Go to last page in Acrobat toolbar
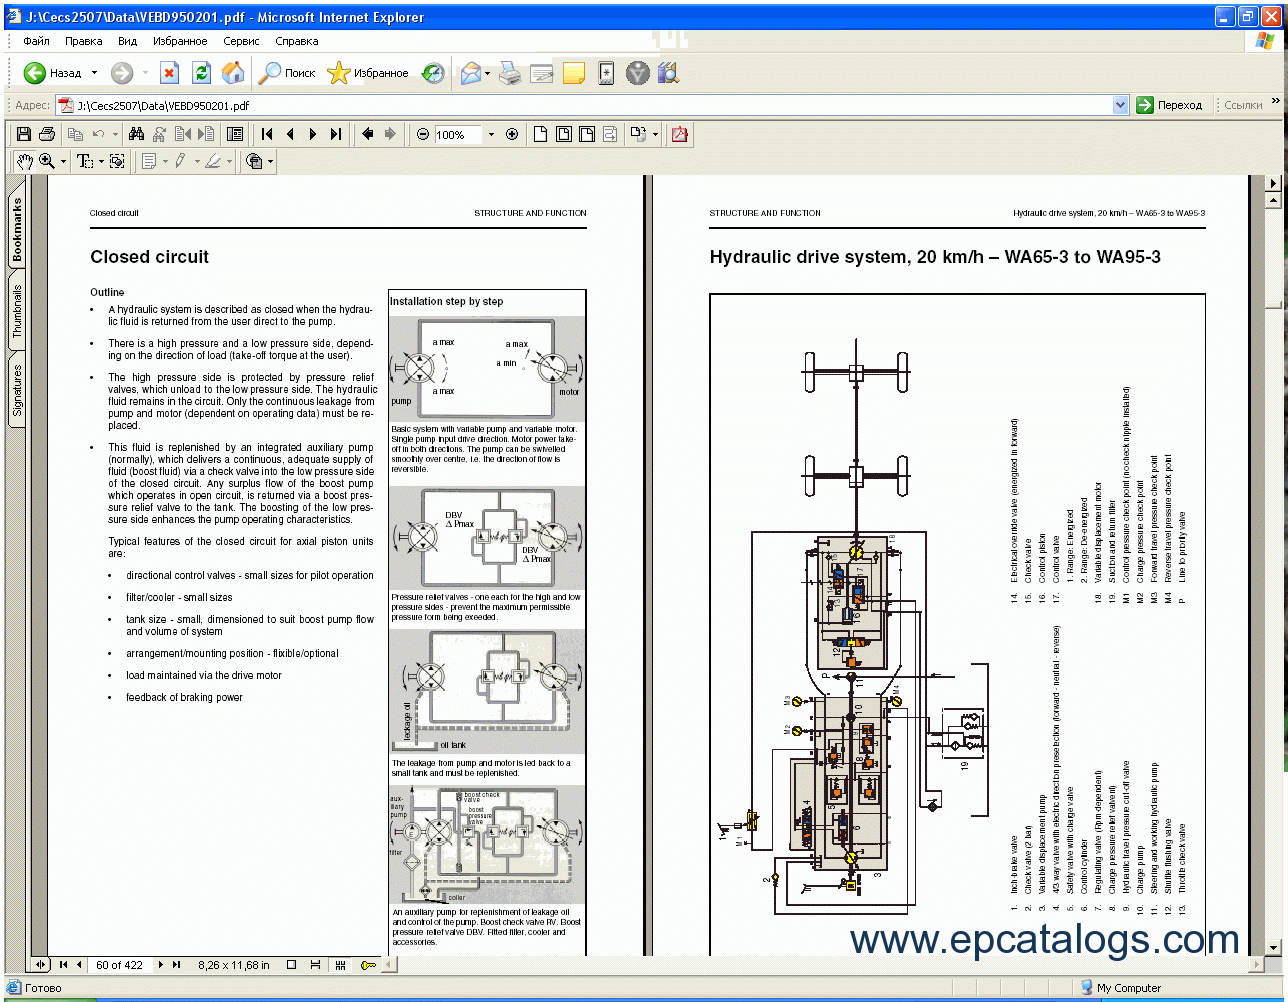The width and height of the screenshot is (1288, 1002). [x=336, y=134]
